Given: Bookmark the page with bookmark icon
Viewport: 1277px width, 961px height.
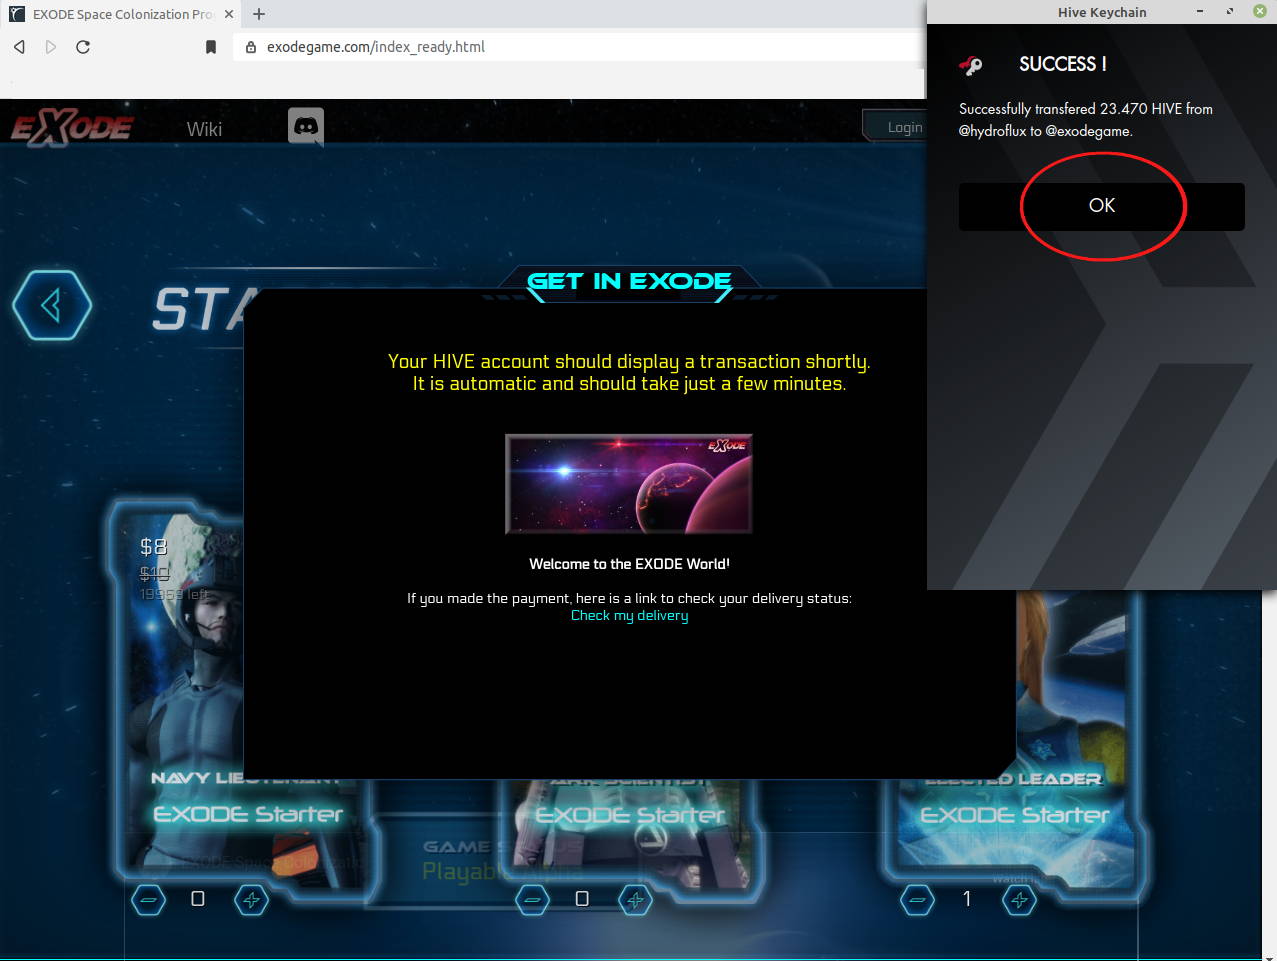Looking at the screenshot, I should tap(211, 47).
